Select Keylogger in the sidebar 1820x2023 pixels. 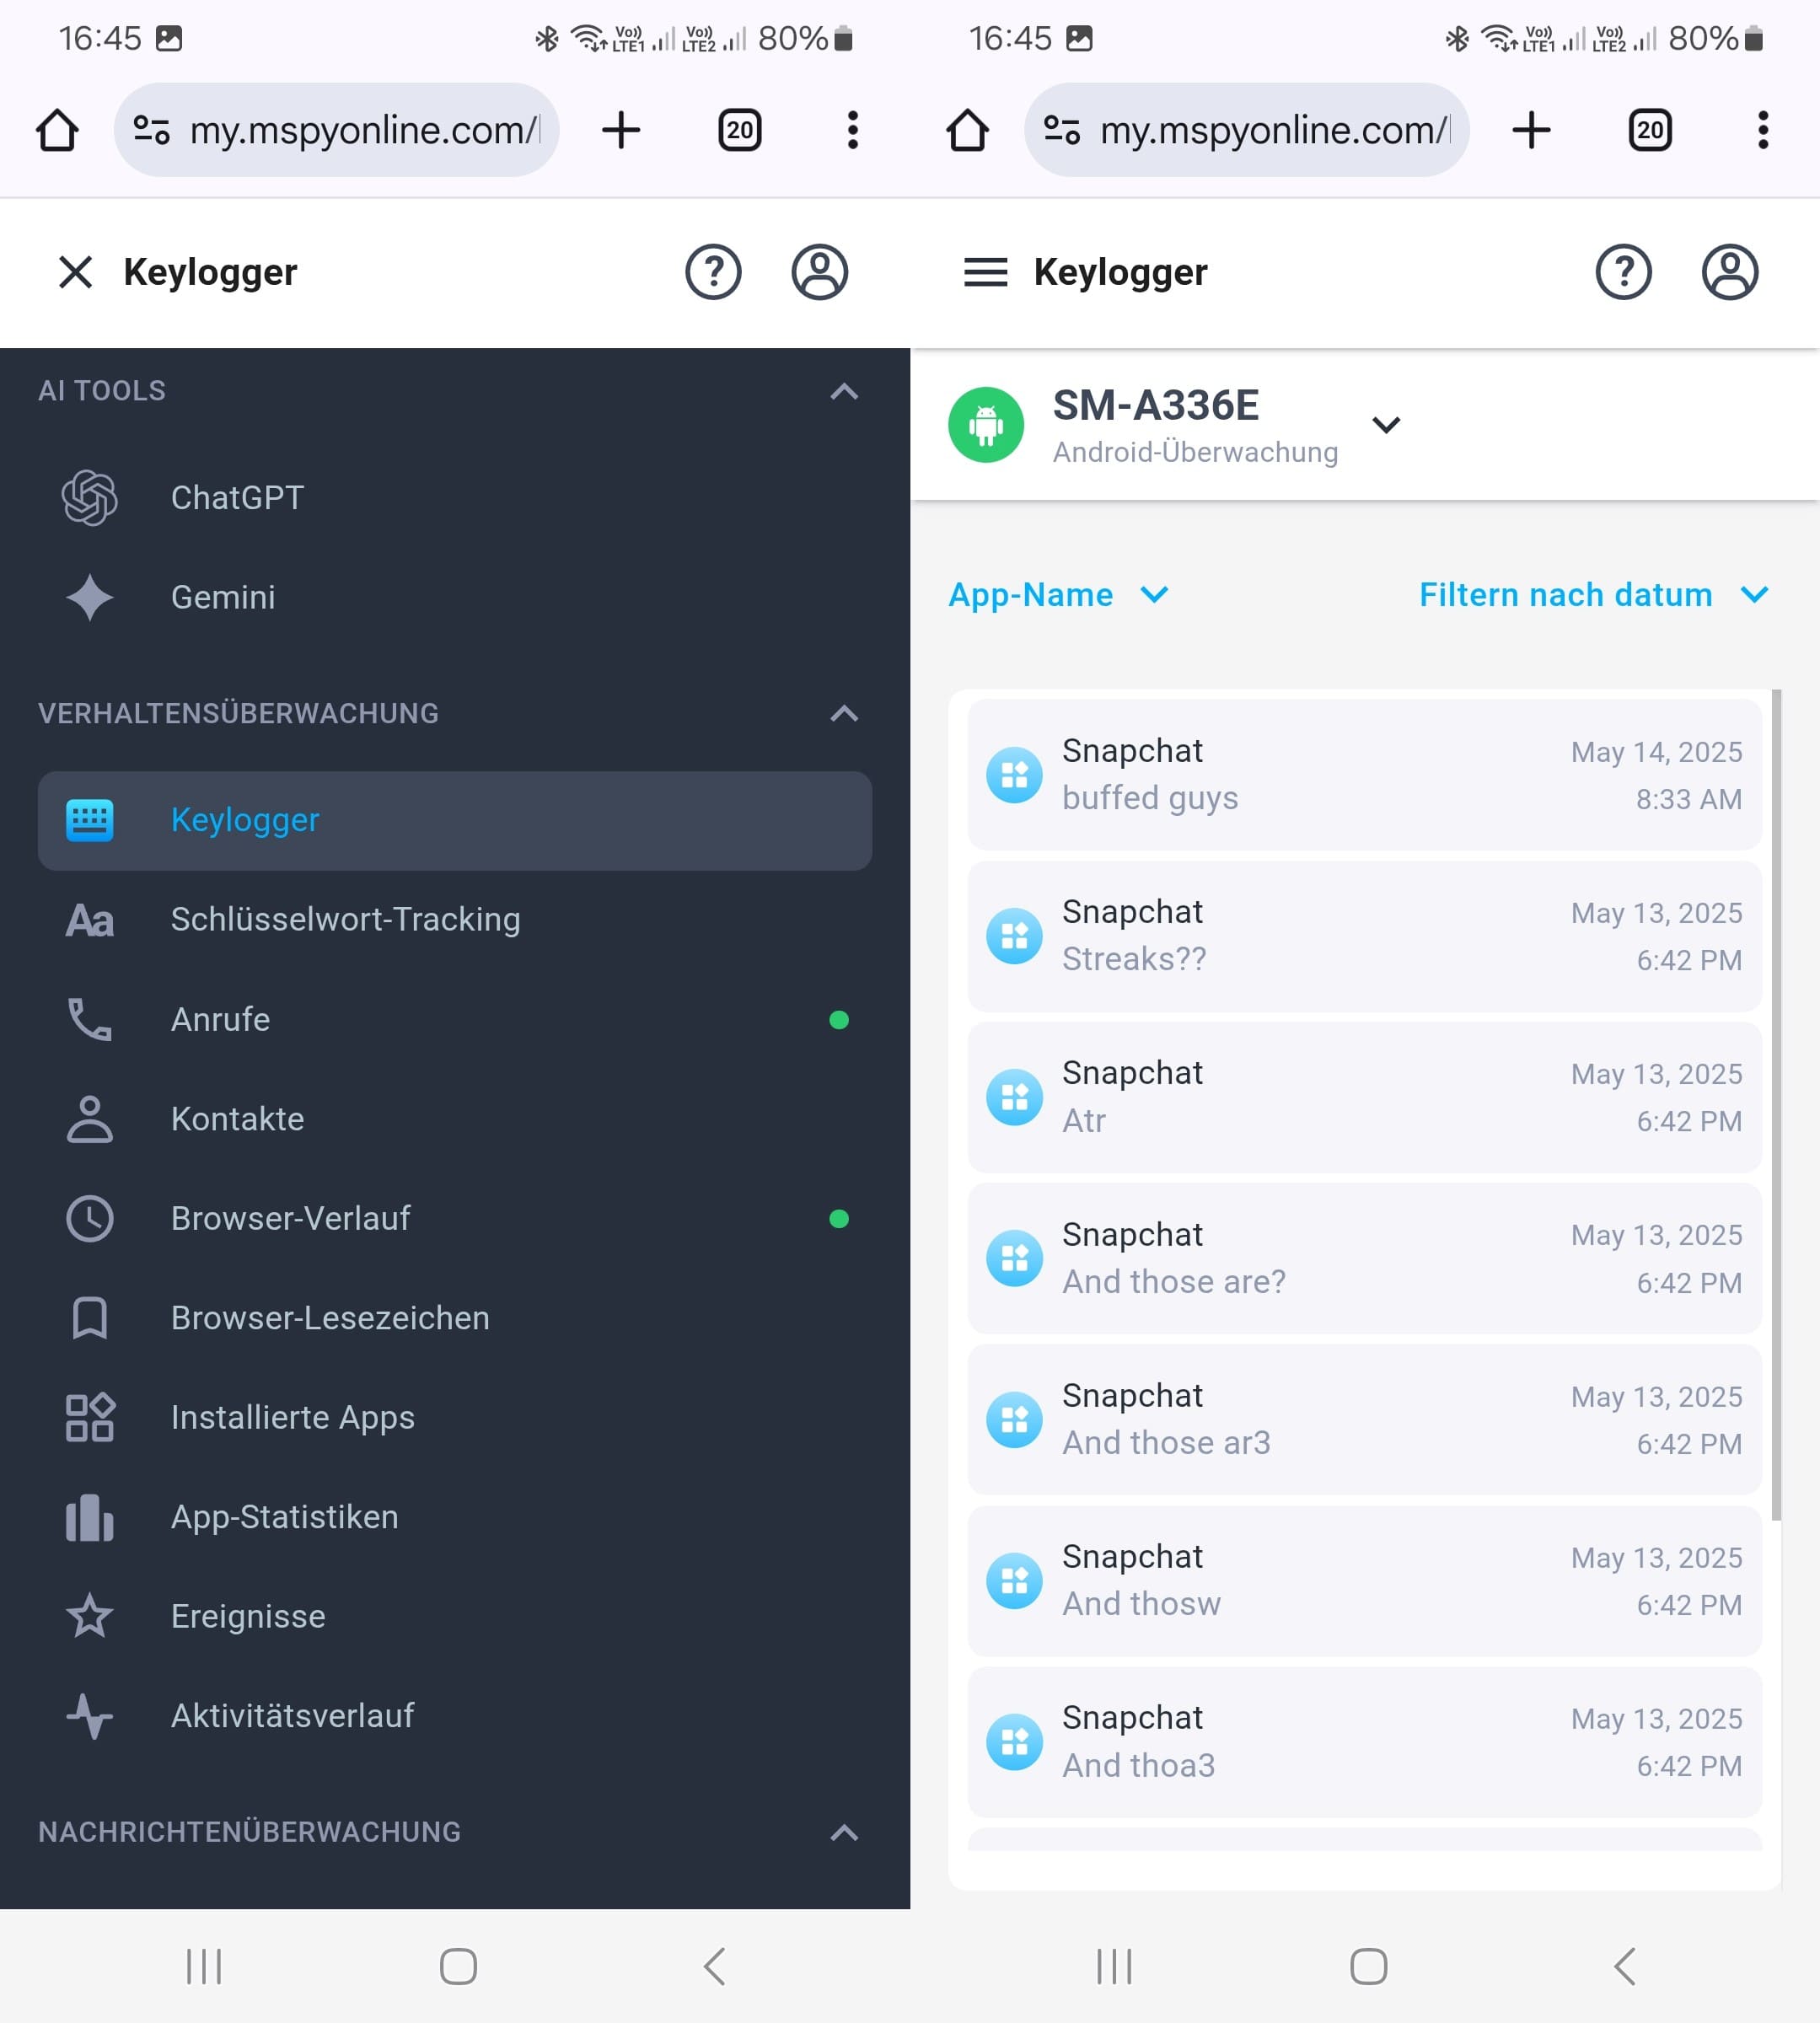[x=455, y=820]
